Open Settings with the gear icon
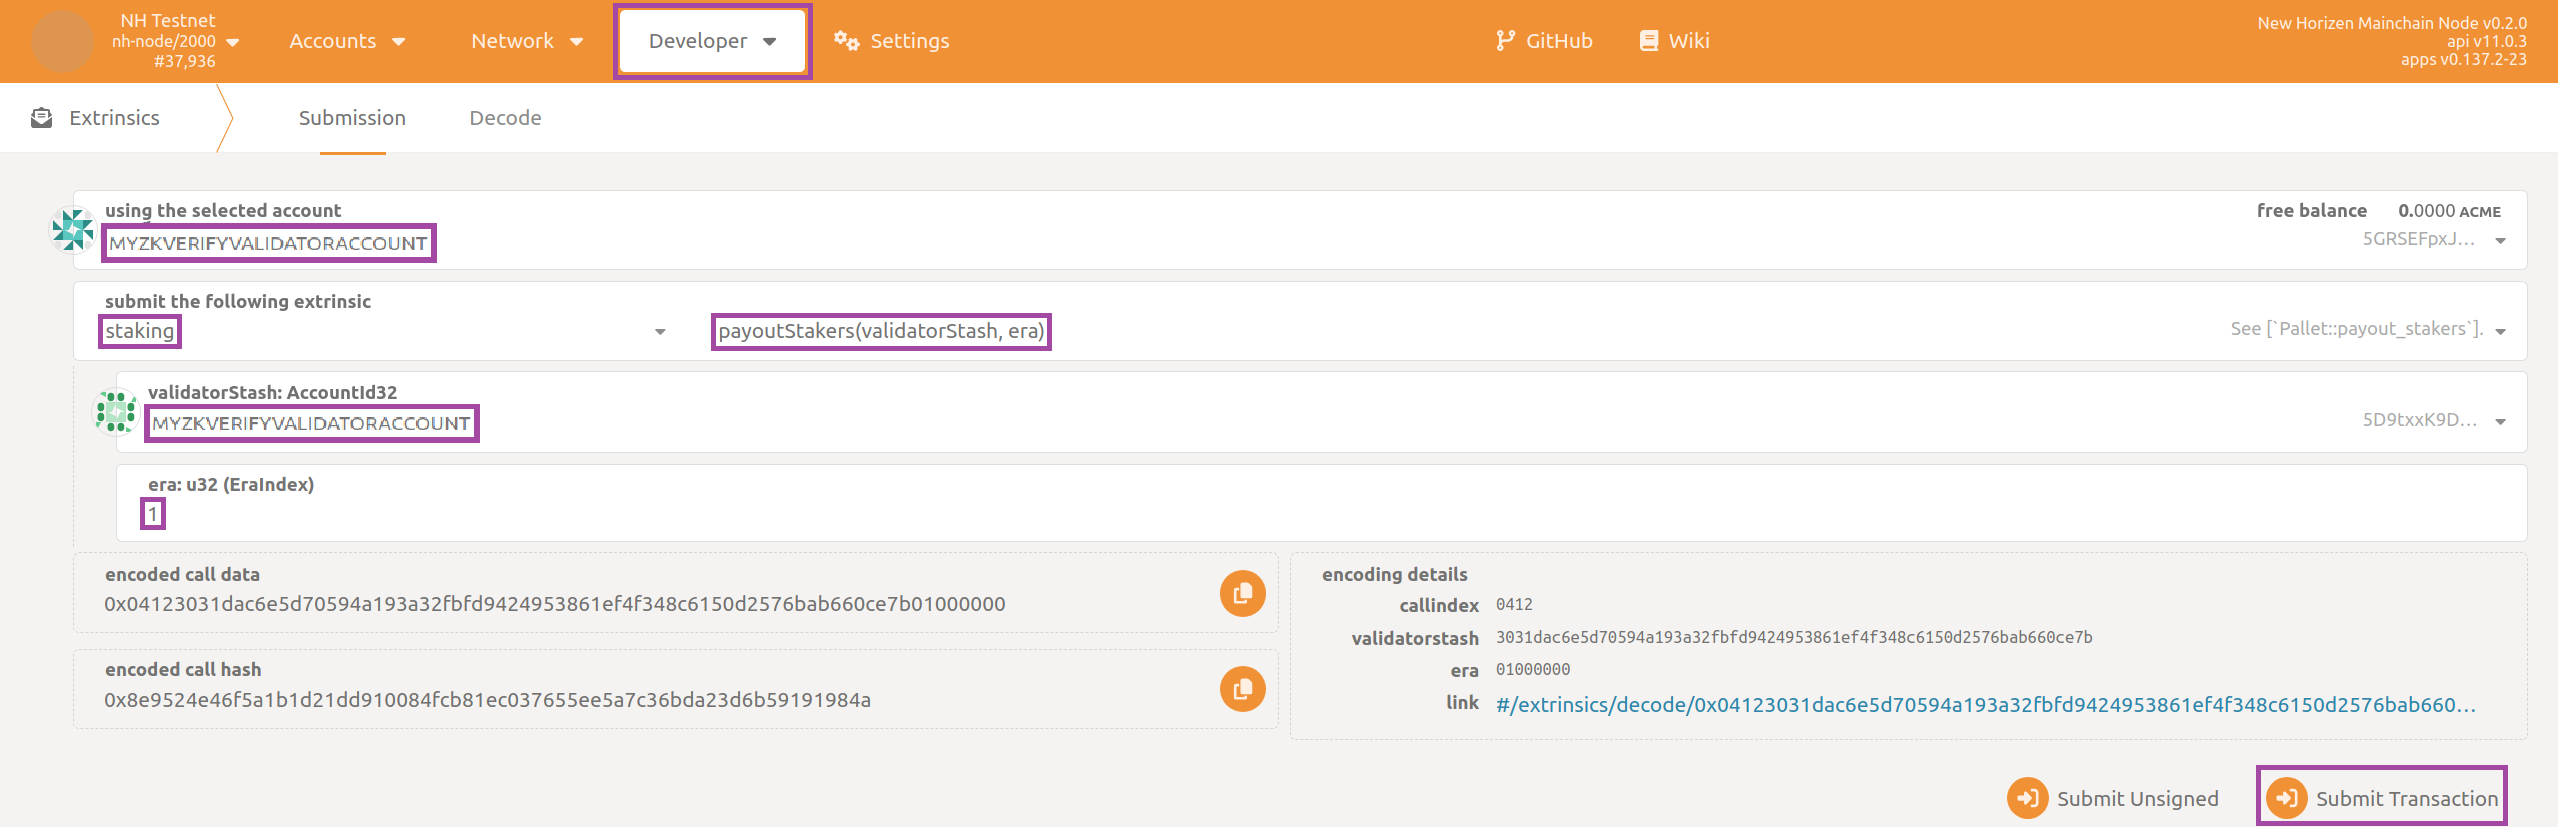The height and width of the screenshot is (827, 2558). point(846,41)
